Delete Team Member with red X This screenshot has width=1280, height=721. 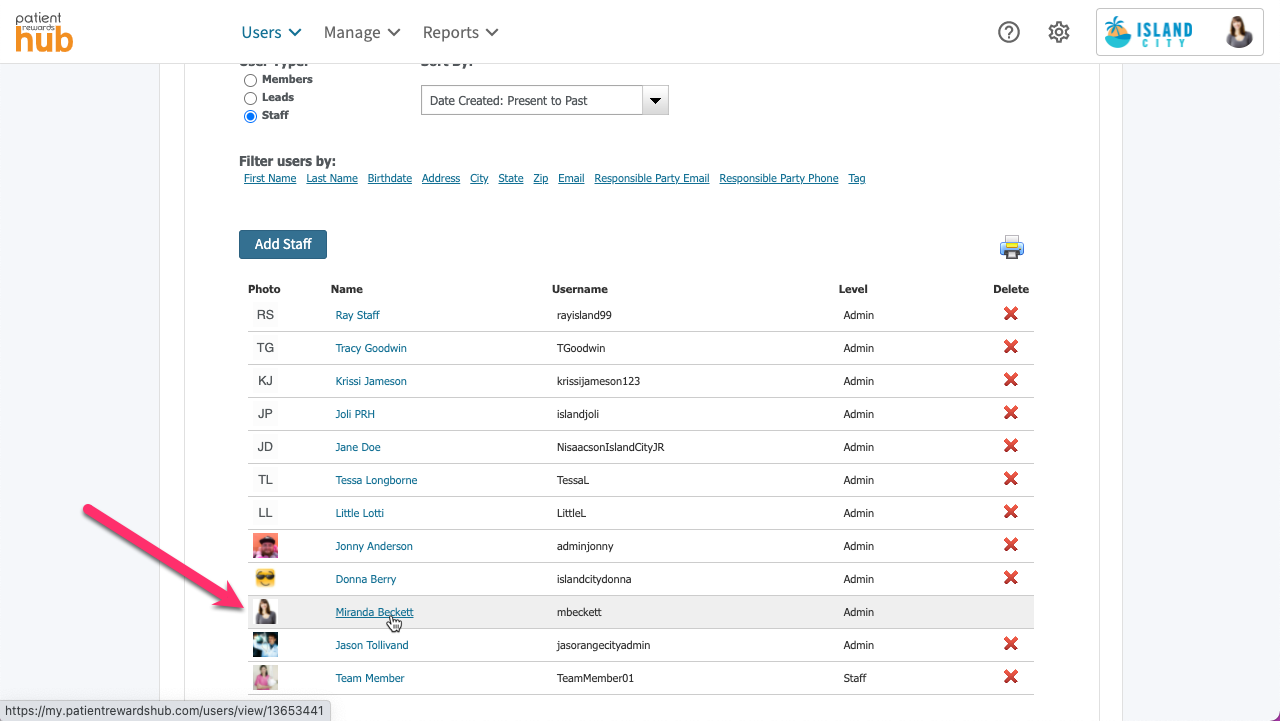coord(1011,677)
